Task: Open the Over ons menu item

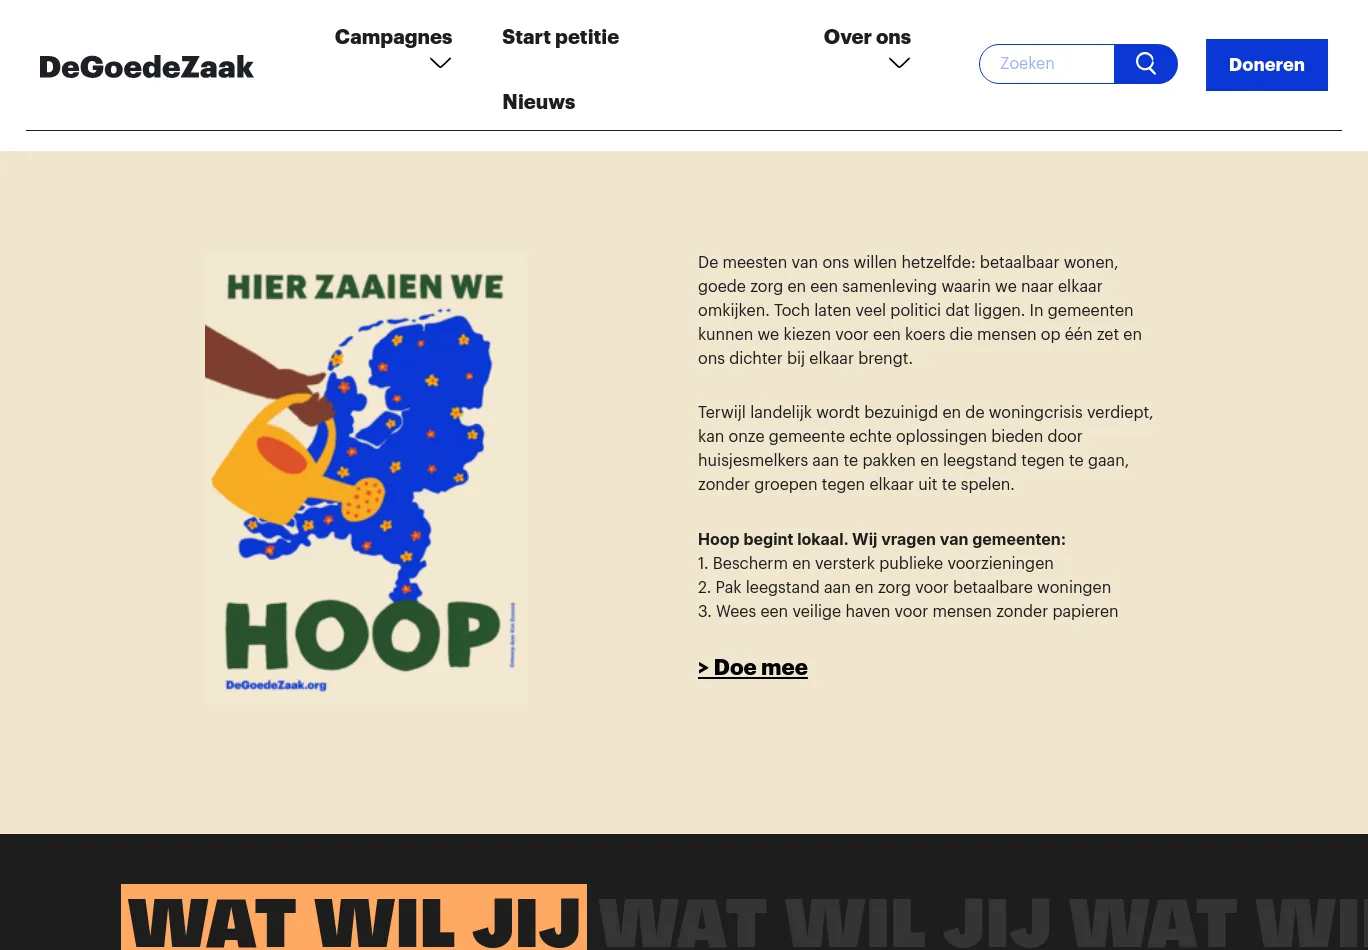Action: (x=867, y=37)
